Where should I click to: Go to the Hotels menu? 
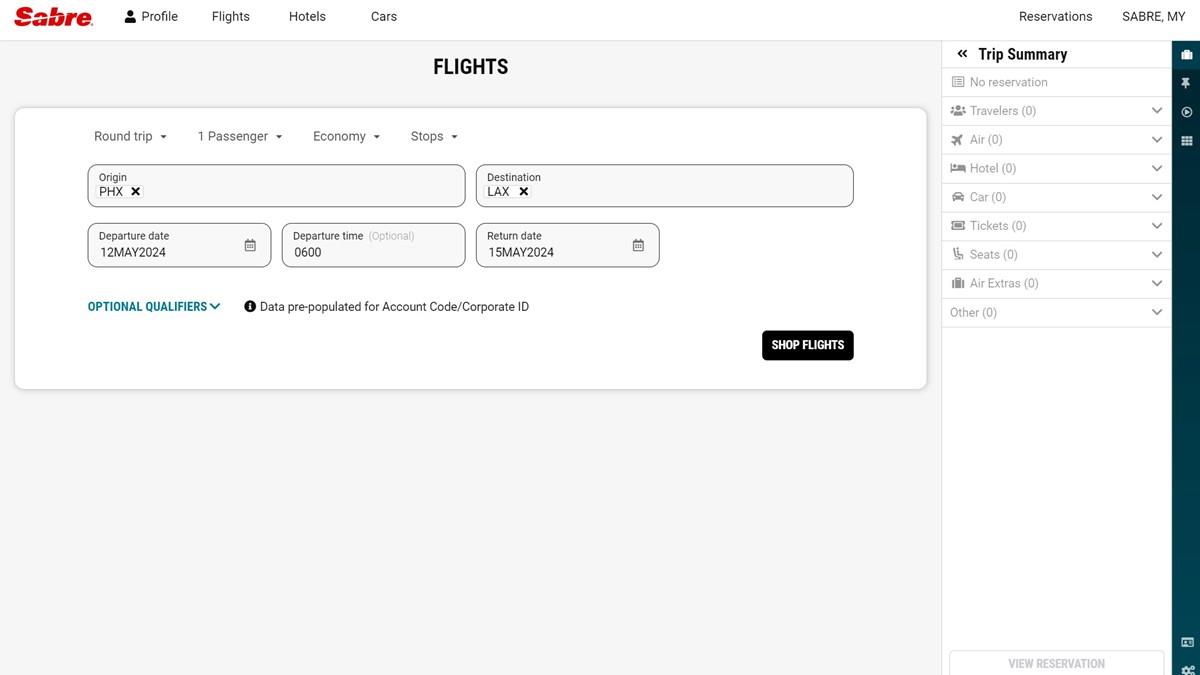point(307,17)
